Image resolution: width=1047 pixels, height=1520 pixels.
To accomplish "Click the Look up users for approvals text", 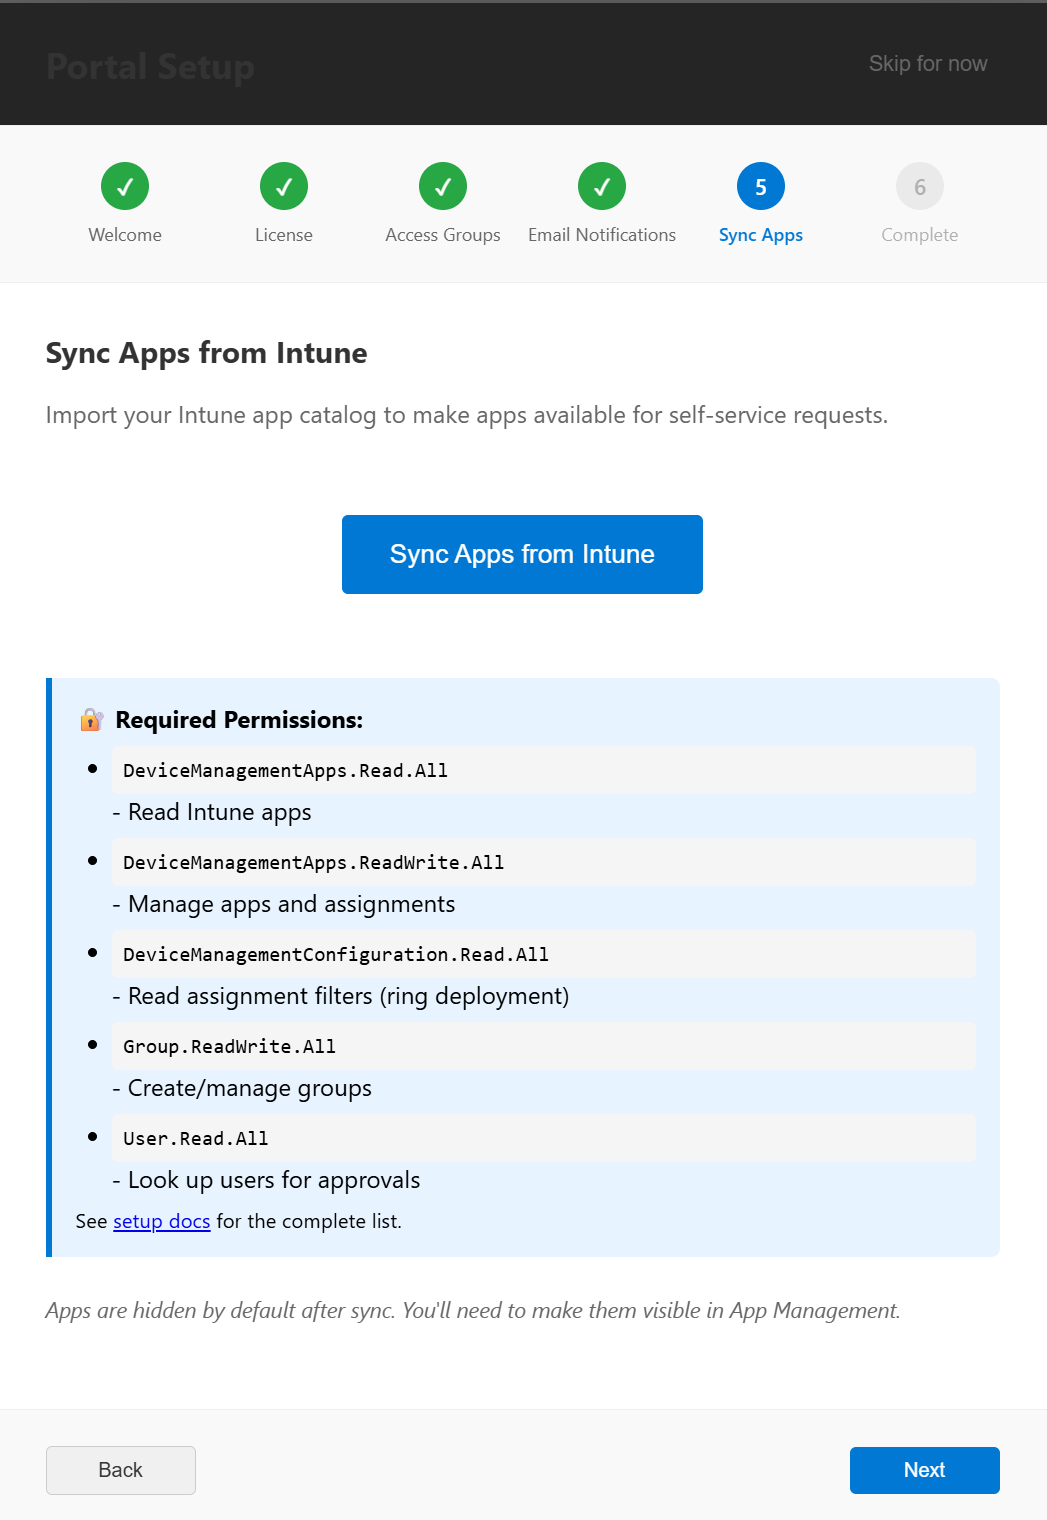I will (266, 1180).
